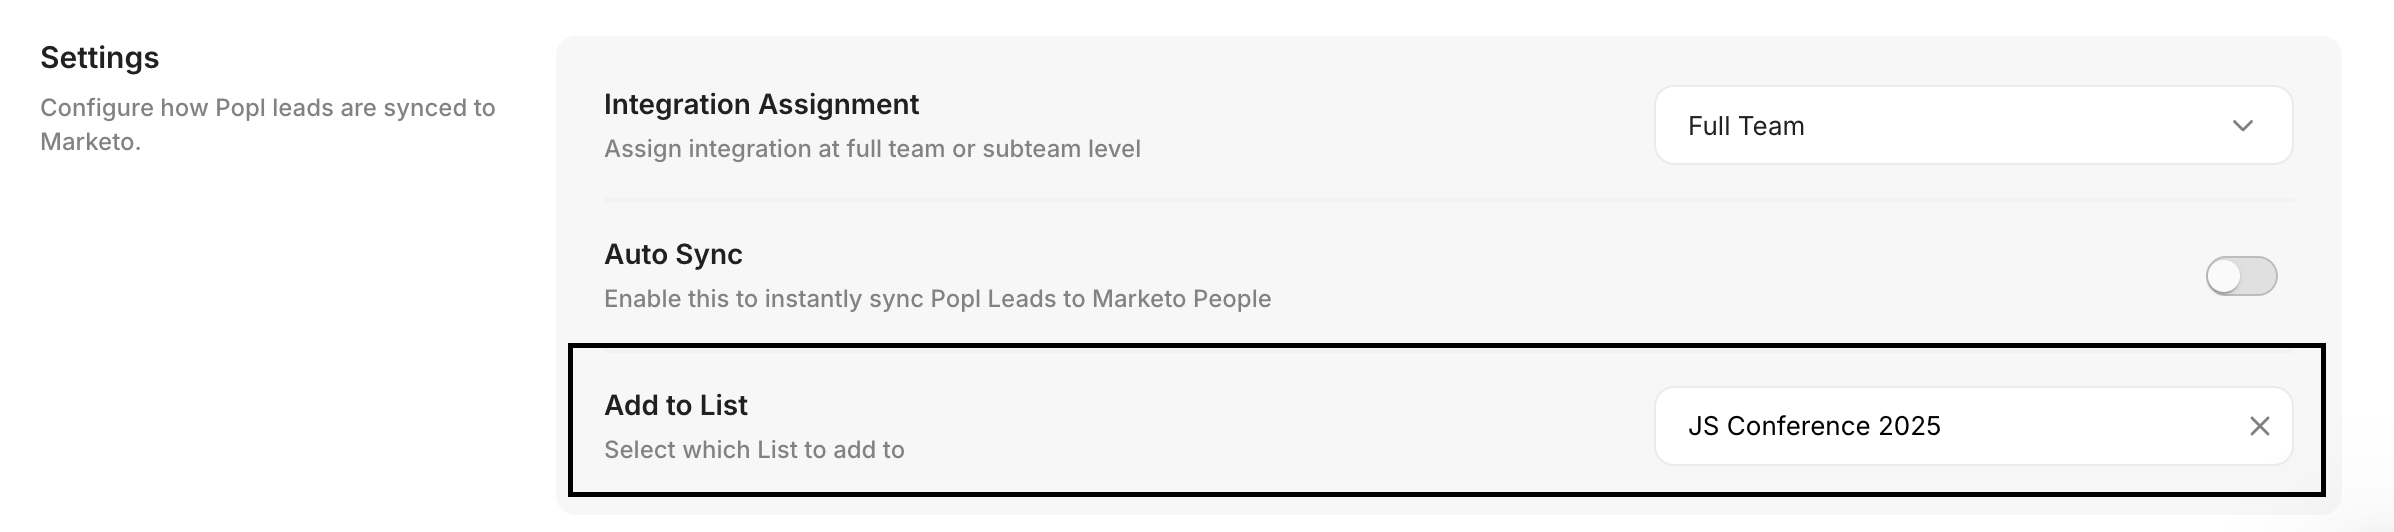Viewport: 2394px width, 532px height.
Task: Click "Select which List to add to" text
Action: click(754, 450)
